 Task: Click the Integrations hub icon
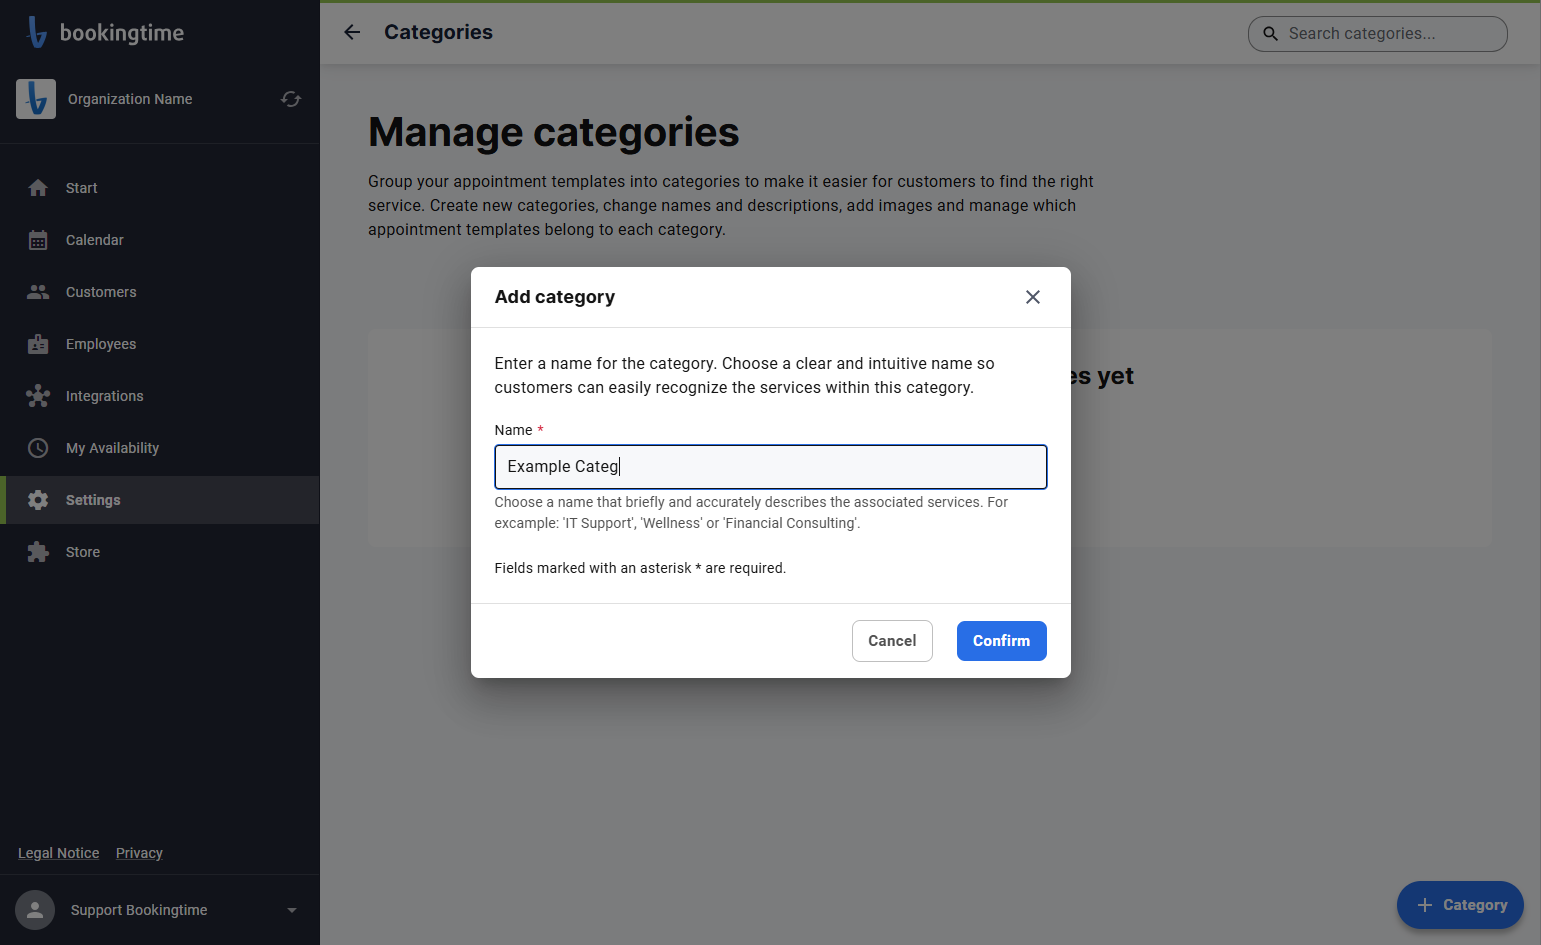(38, 396)
